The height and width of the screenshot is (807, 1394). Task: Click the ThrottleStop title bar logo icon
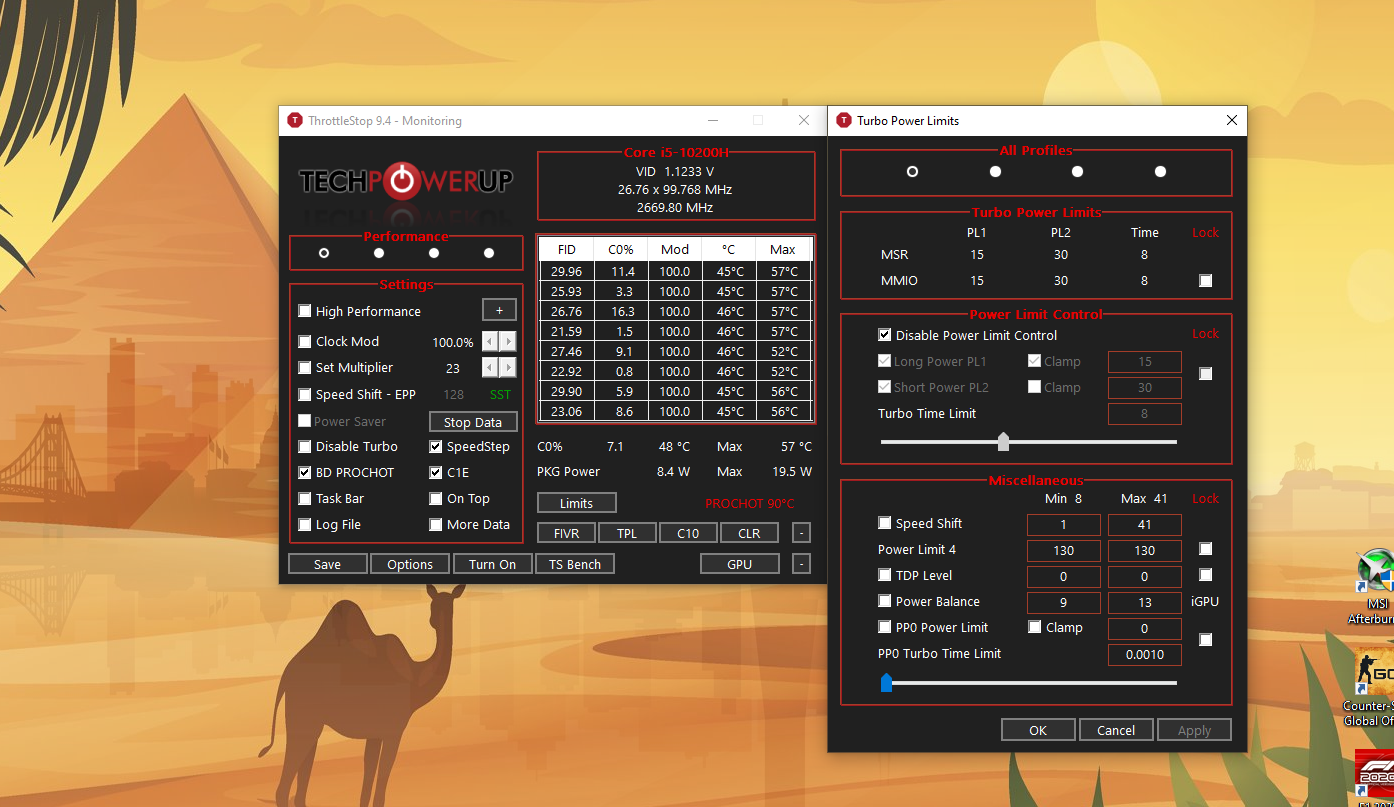click(x=295, y=121)
